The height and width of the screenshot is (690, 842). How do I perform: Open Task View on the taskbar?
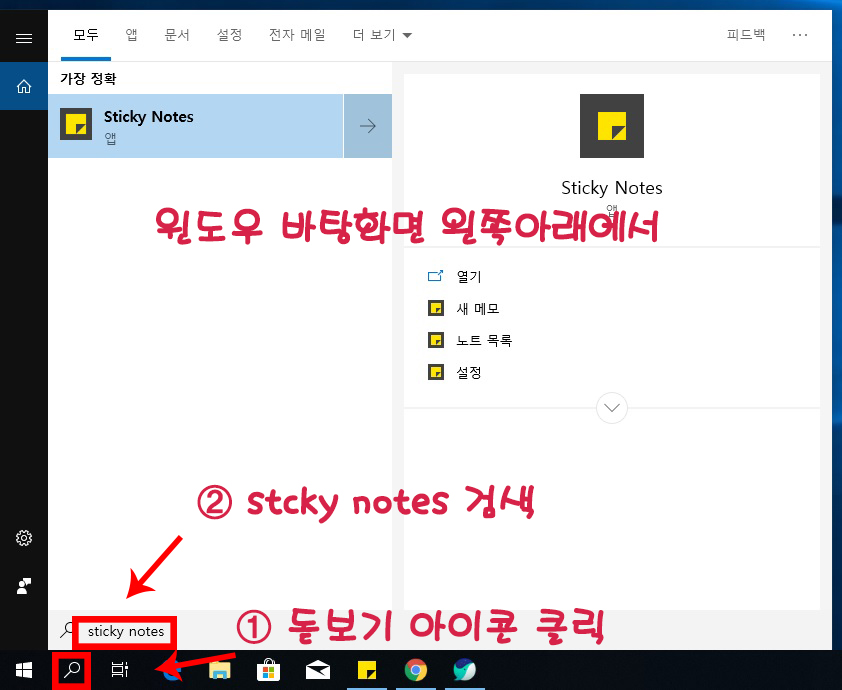tap(120, 670)
